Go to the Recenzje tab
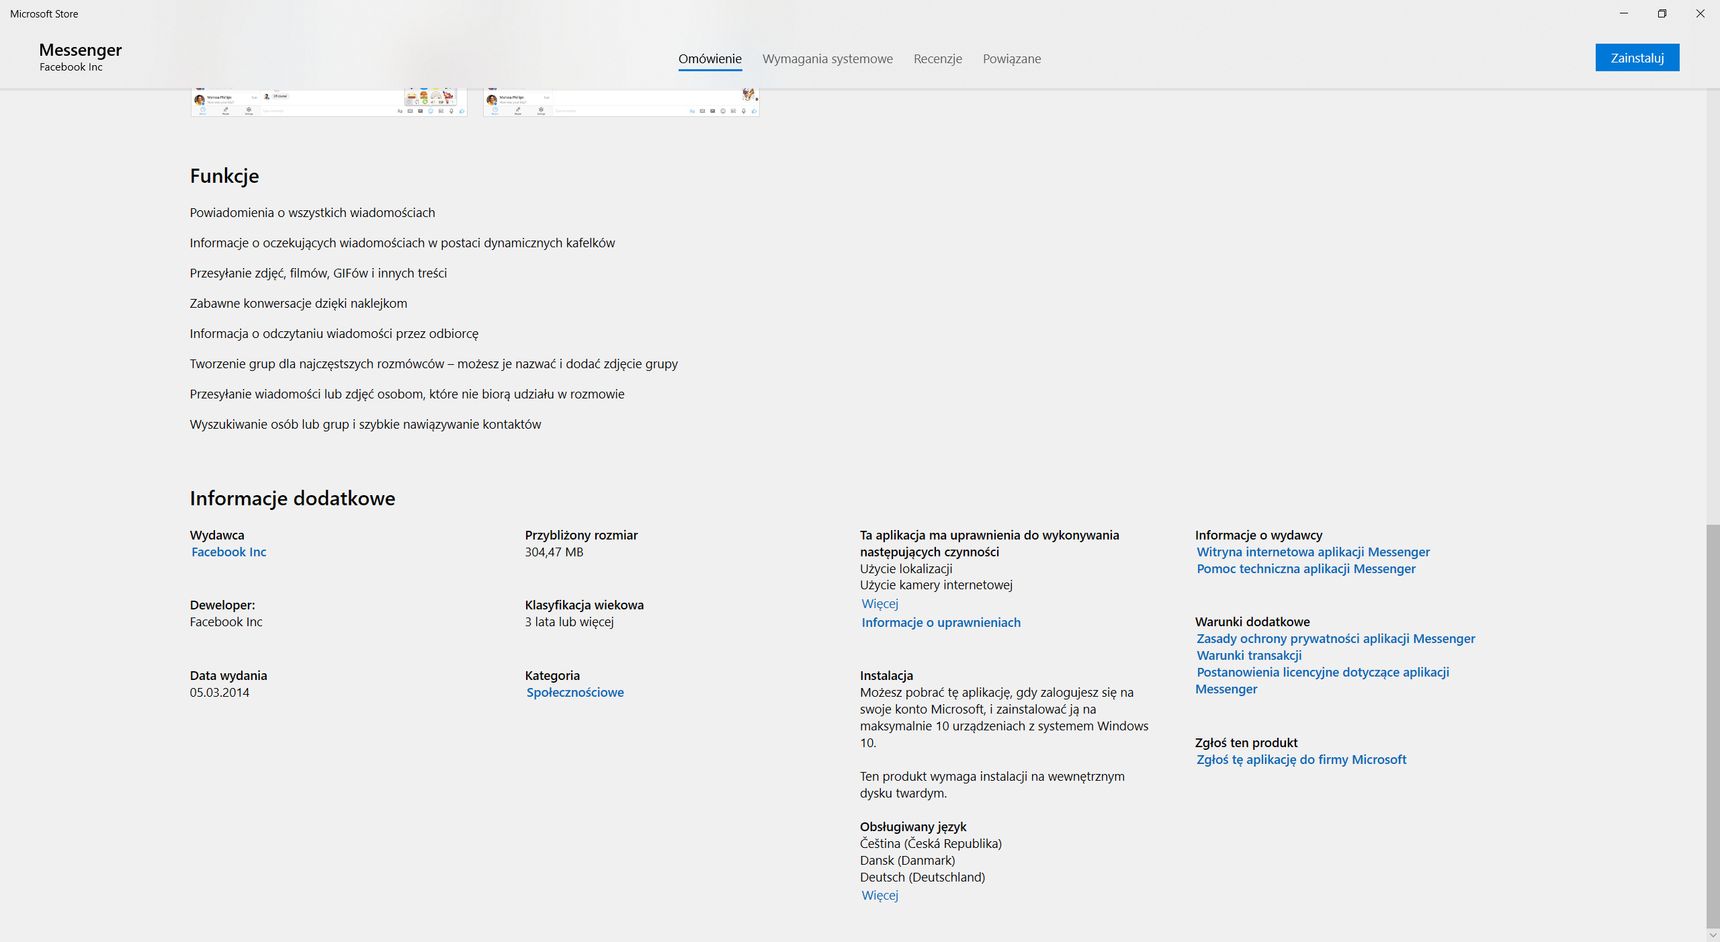The height and width of the screenshot is (942, 1720). click(x=937, y=59)
